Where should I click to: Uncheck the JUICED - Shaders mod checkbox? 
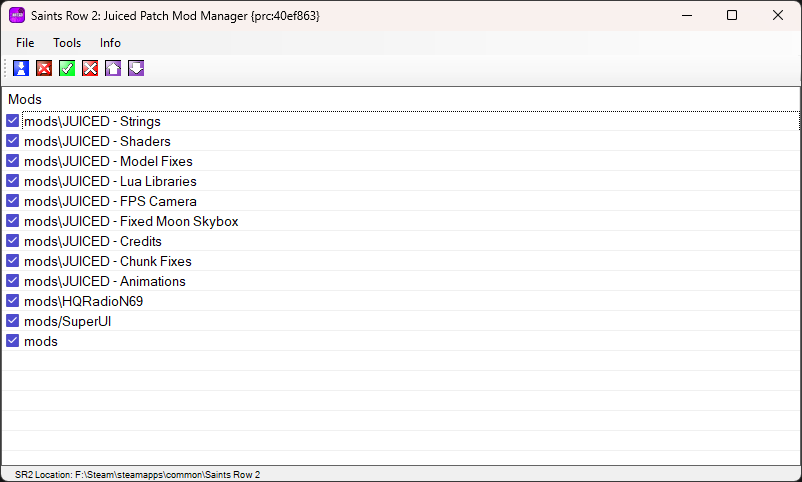point(13,141)
